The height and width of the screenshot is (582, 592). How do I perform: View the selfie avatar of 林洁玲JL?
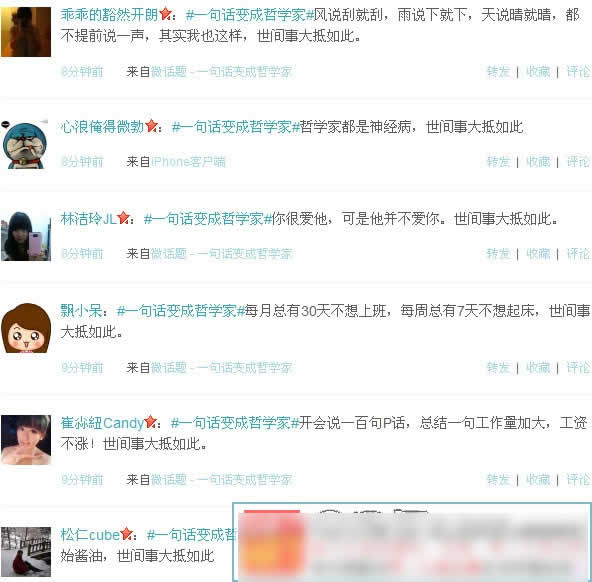(x=26, y=236)
